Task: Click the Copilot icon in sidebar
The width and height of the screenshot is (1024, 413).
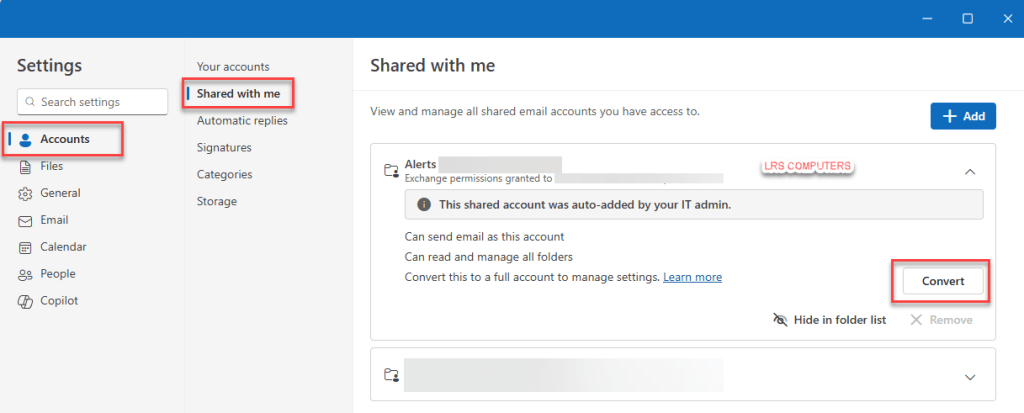Action: pos(26,301)
